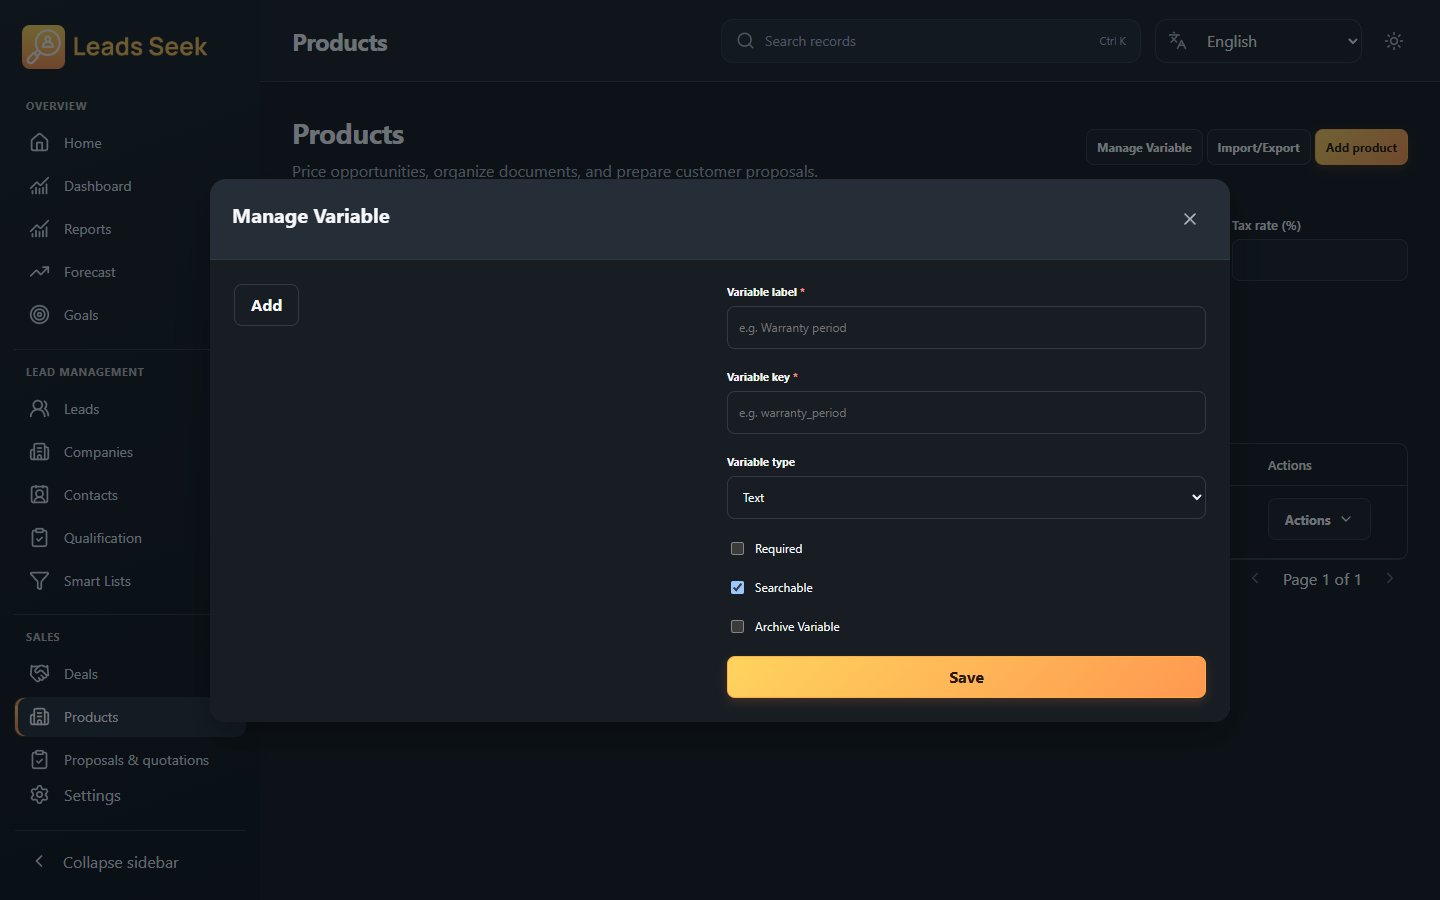
Task: Open Proposals & quotations clipboard icon
Action: (x=39, y=760)
